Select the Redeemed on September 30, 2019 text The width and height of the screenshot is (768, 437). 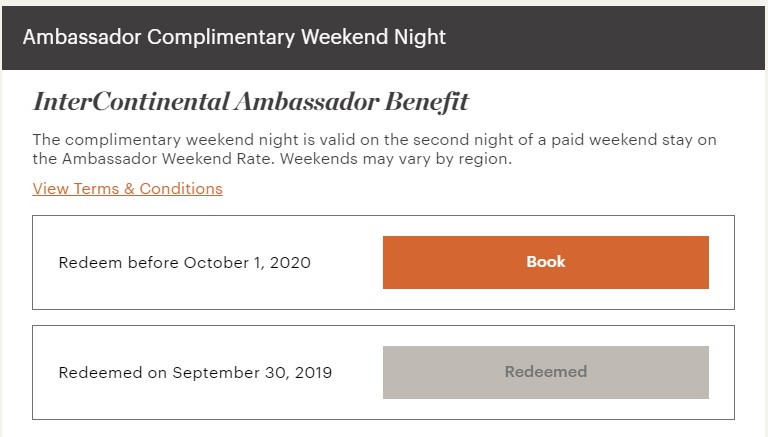(195, 373)
